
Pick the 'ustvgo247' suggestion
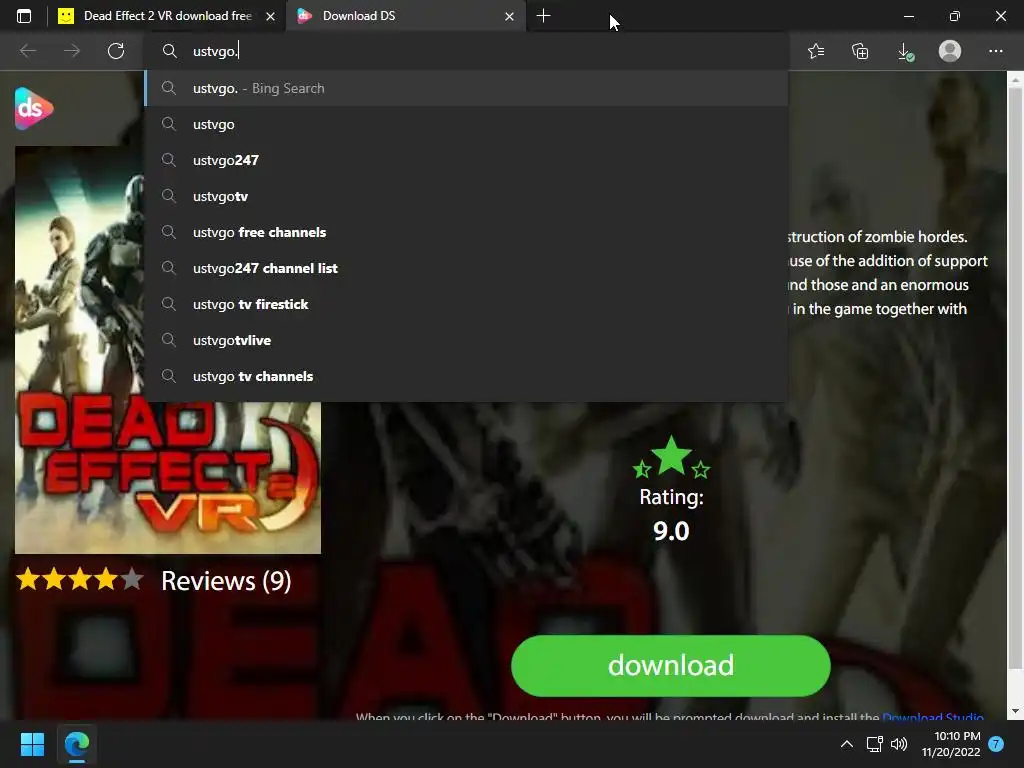click(x=466, y=160)
